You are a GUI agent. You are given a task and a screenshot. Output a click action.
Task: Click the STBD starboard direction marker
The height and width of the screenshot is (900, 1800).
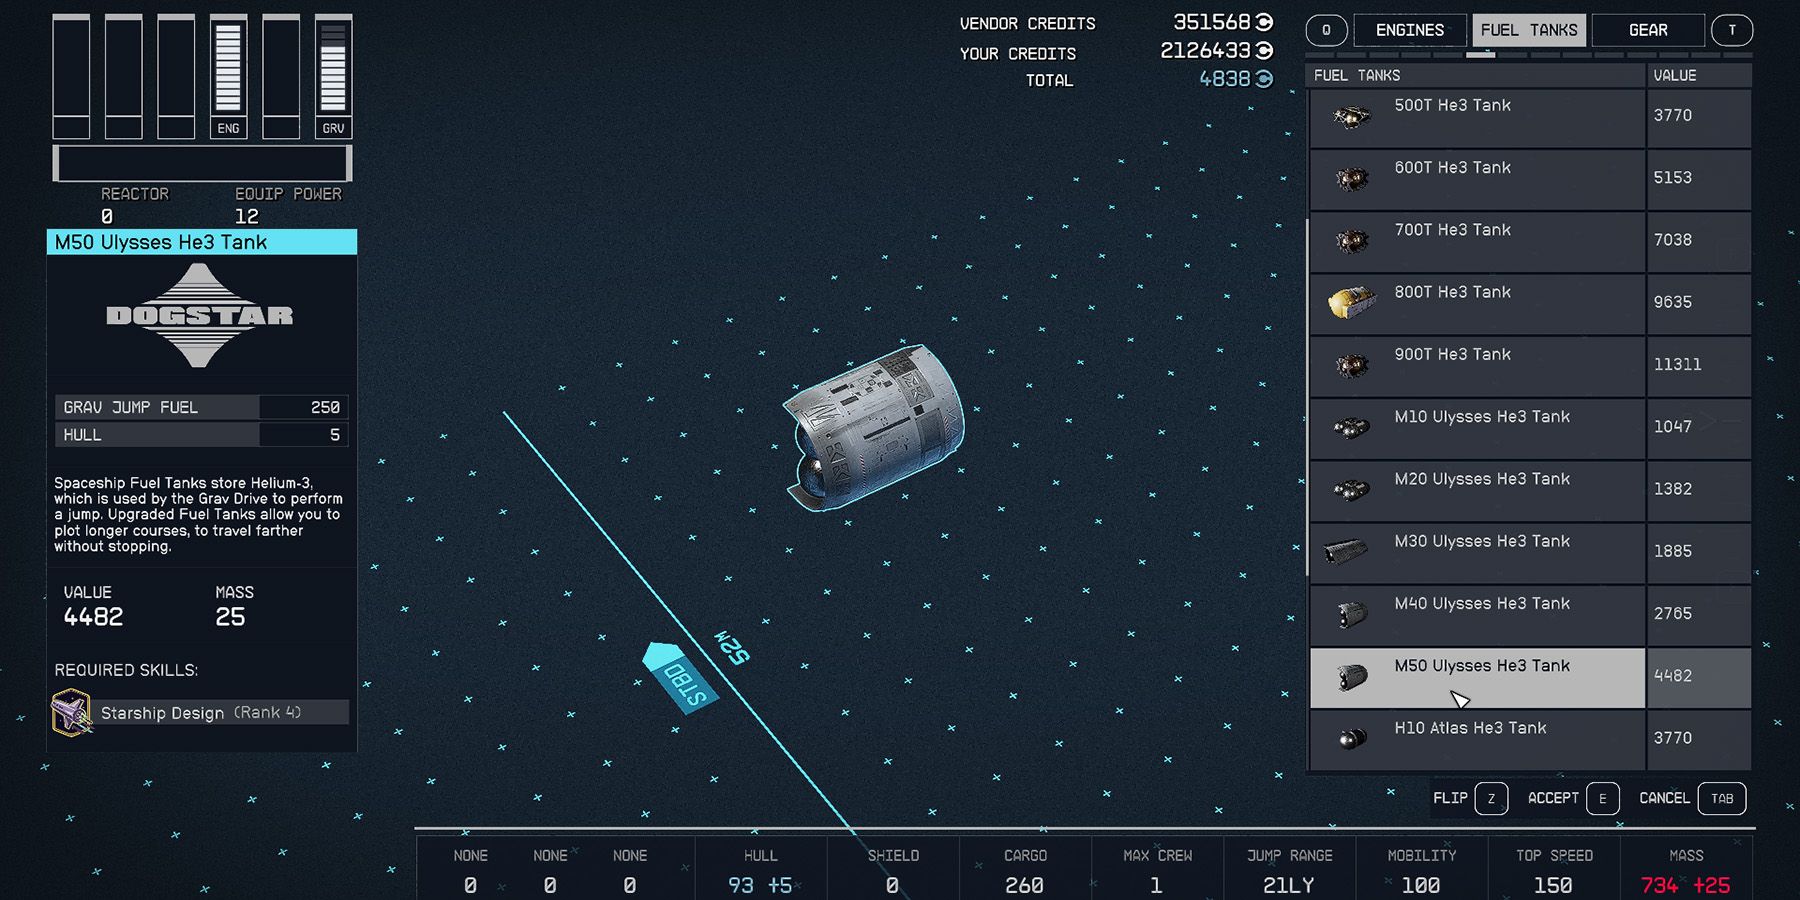coord(682,679)
